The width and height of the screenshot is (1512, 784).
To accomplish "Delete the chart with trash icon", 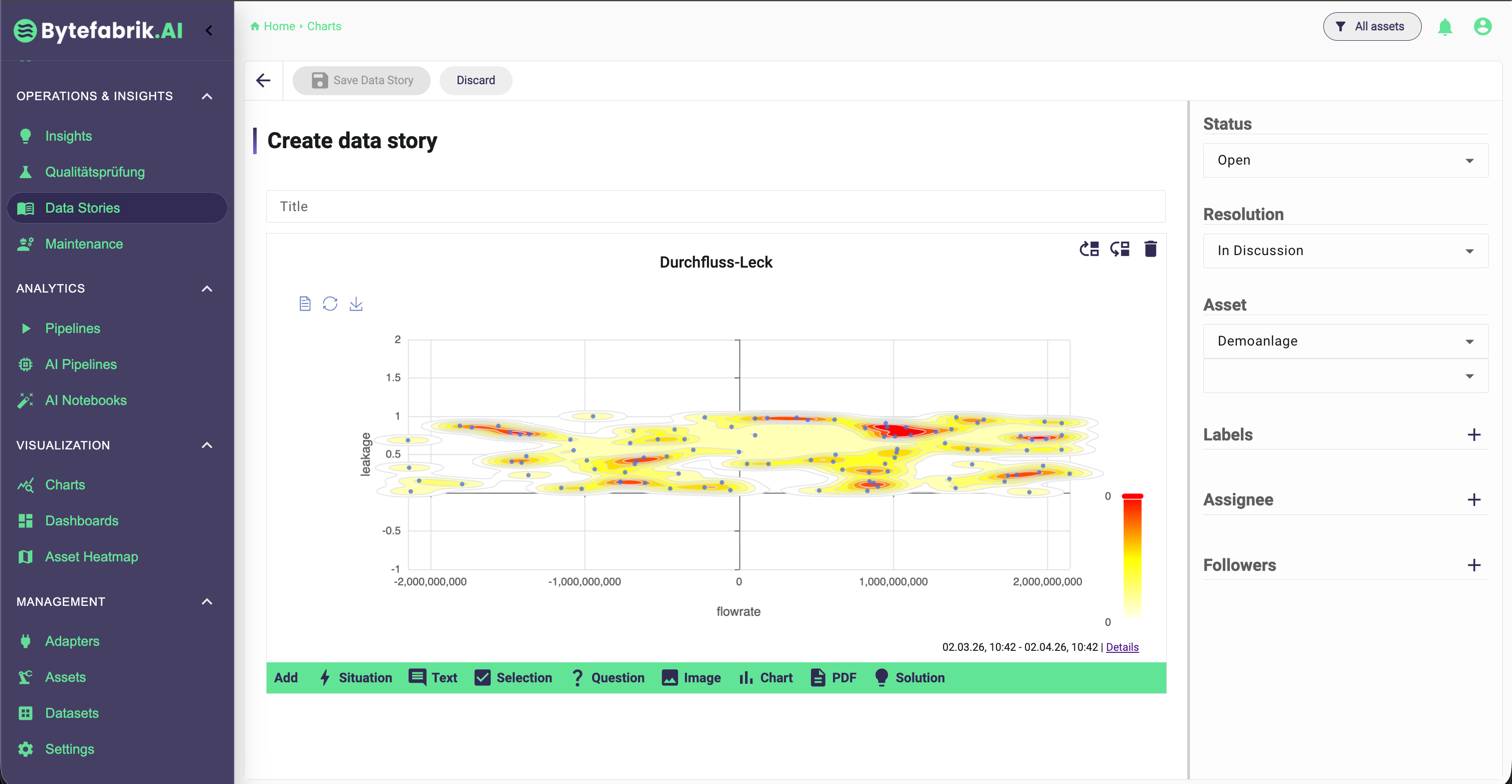I will (1150, 249).
